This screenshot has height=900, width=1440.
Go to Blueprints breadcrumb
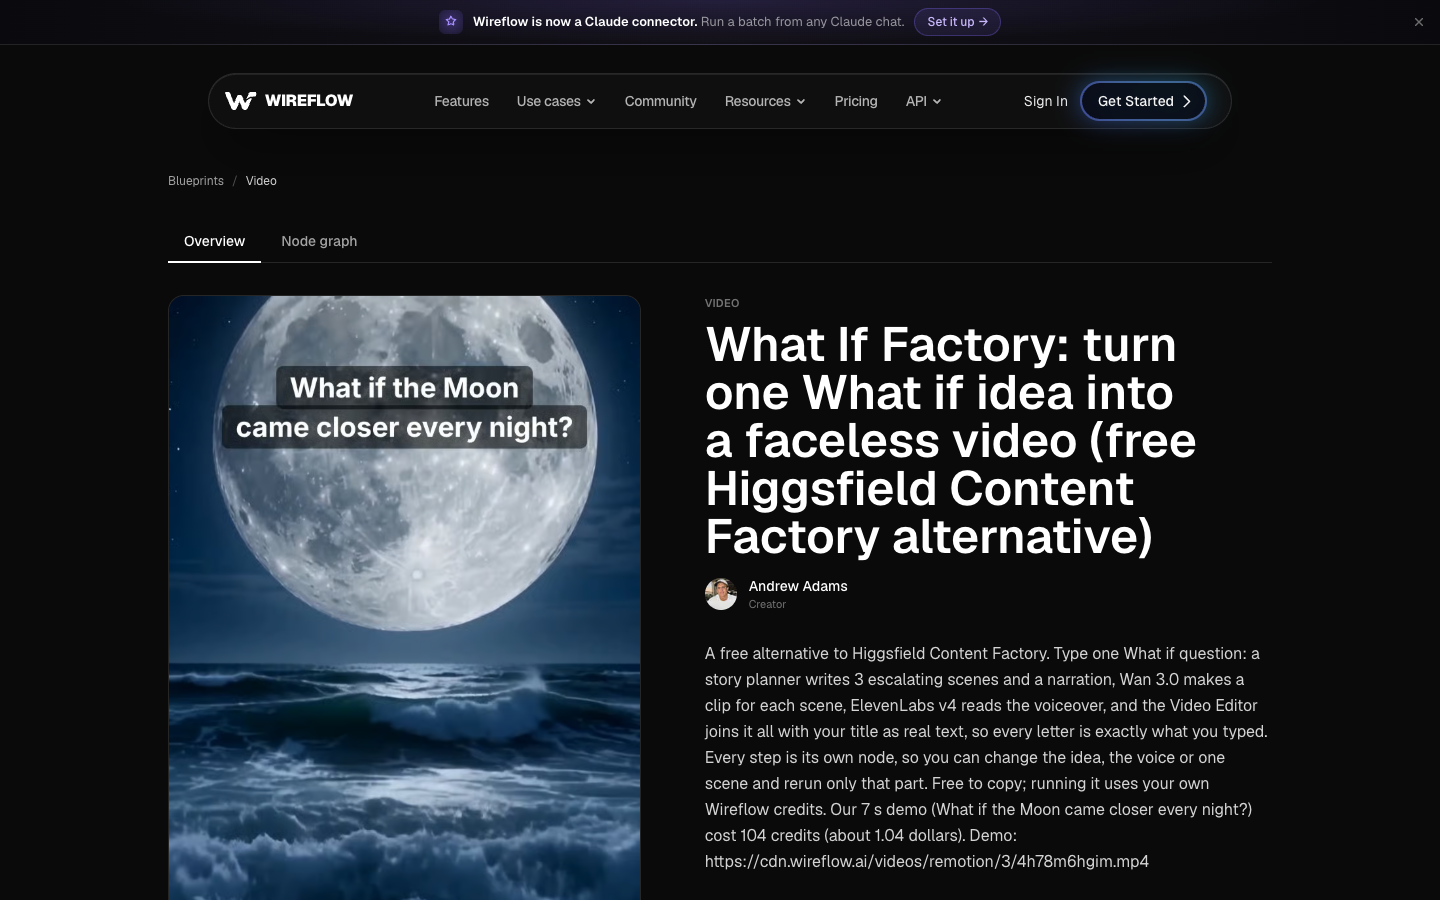(x=196, y=181)
